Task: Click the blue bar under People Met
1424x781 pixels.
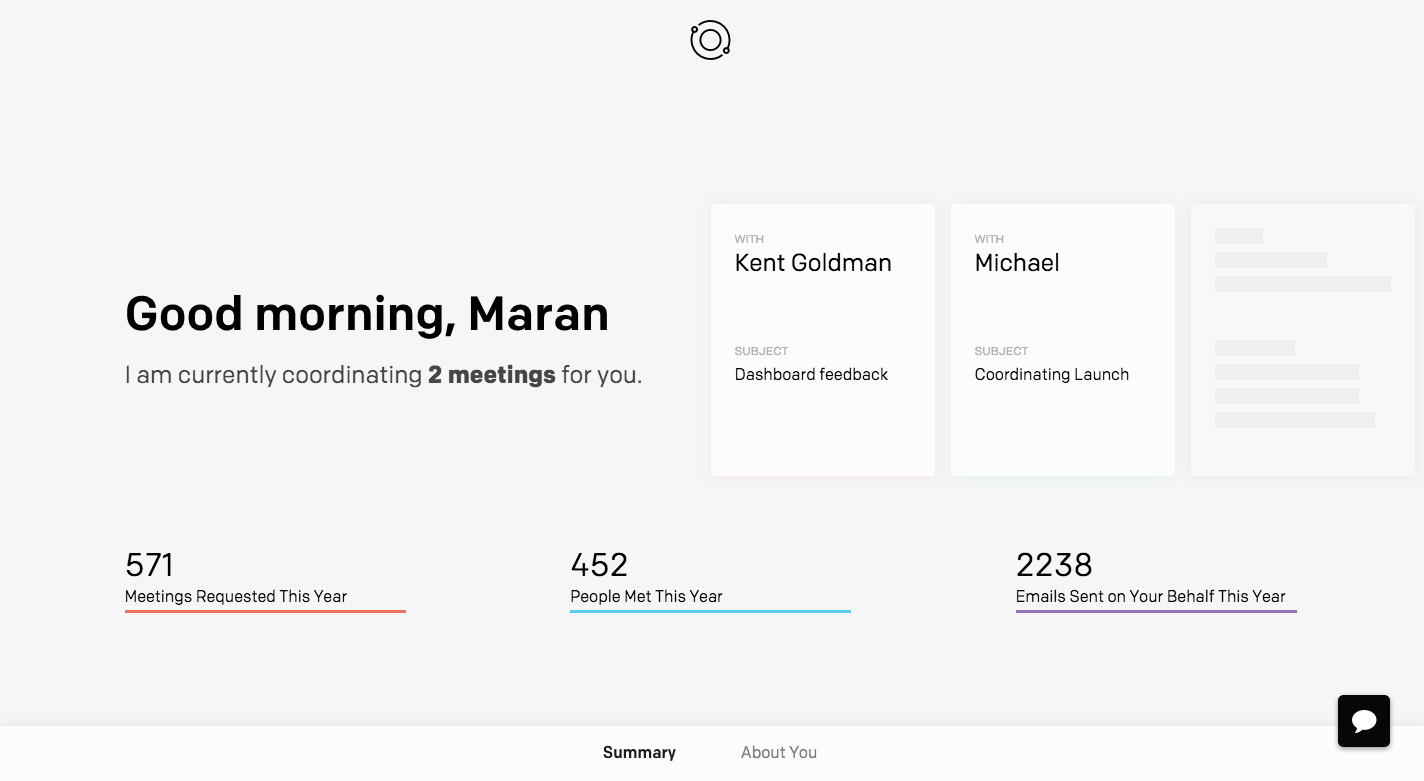Action: 710,611
